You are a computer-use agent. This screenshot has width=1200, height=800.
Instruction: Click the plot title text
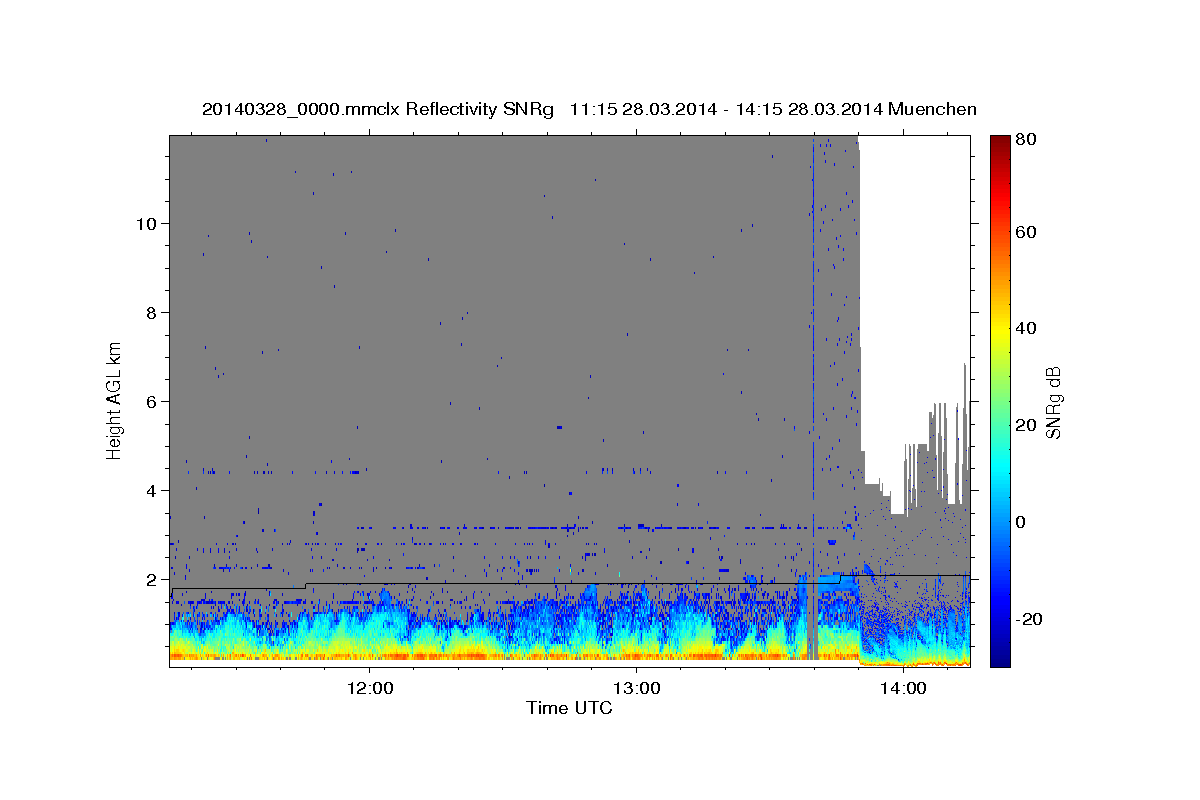(x=589, y=109)
